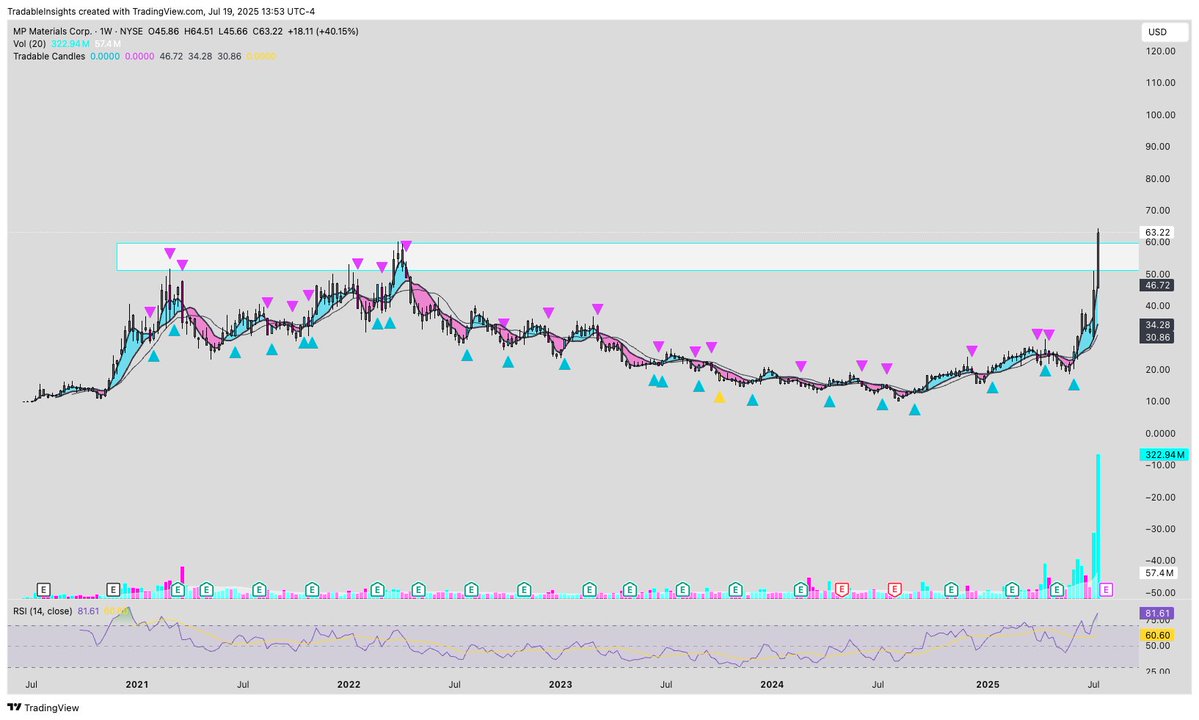Click the 100.00 price axis value

click(1160, 115)
